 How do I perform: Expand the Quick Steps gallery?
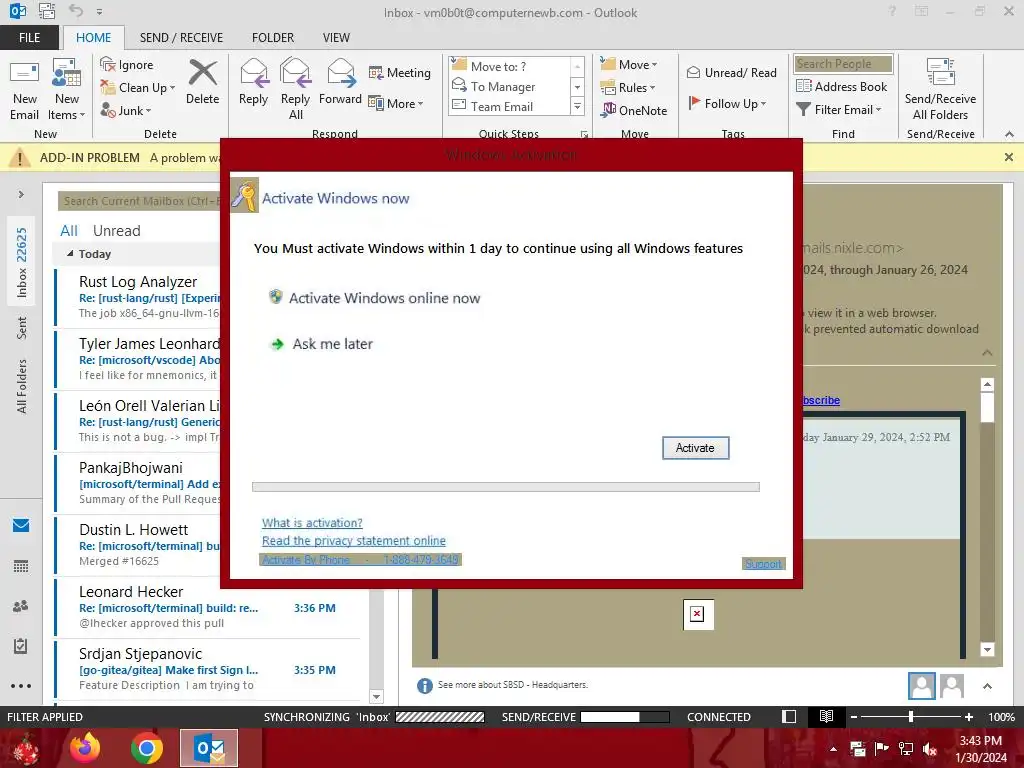[x=577, y=106]
